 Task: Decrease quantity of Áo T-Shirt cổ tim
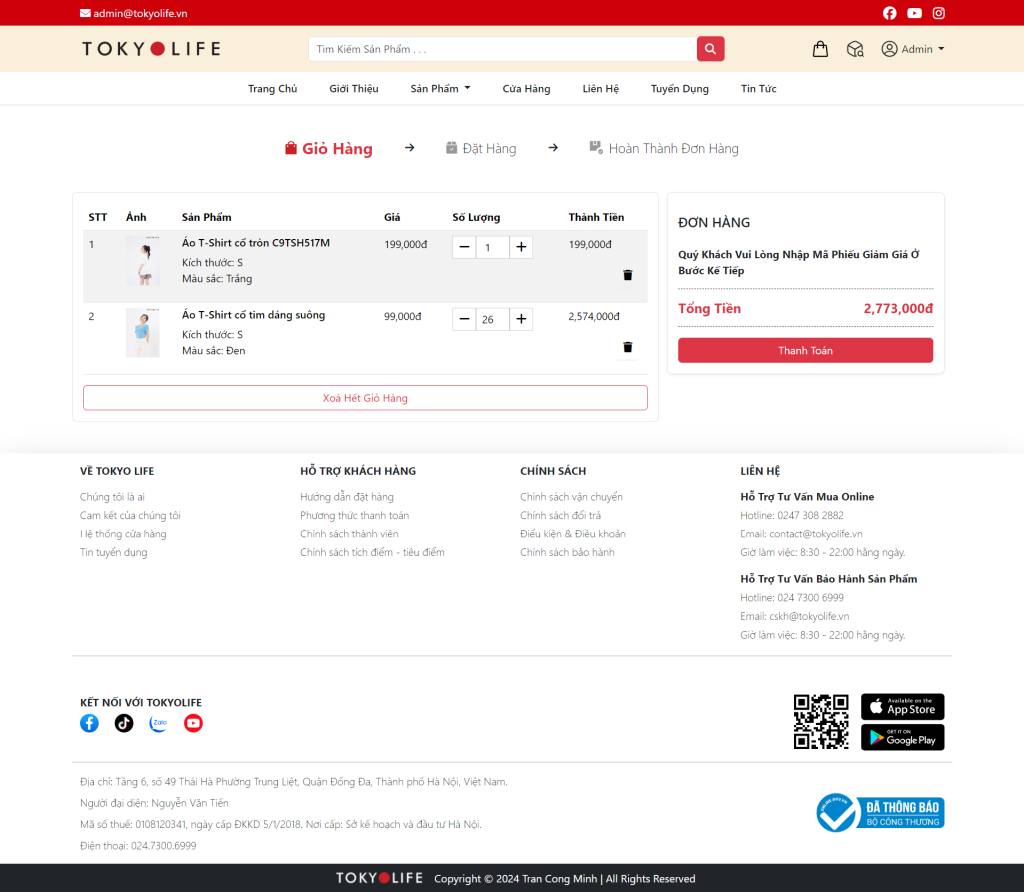tap(464, 319)
